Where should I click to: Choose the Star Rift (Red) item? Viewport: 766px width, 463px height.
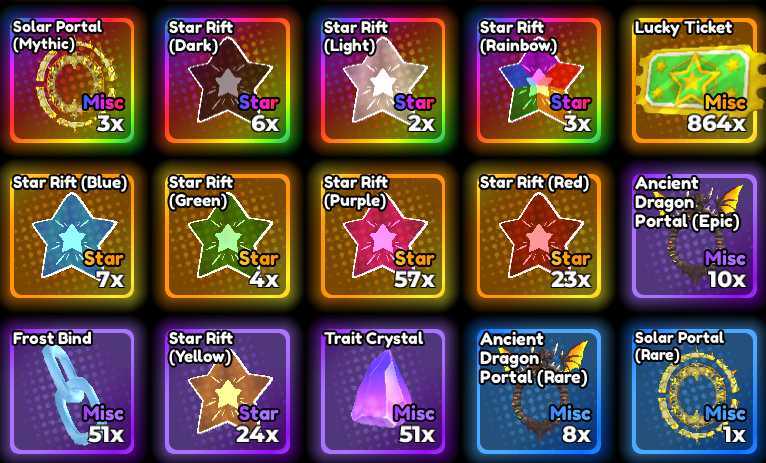click(x=539, y=236)
